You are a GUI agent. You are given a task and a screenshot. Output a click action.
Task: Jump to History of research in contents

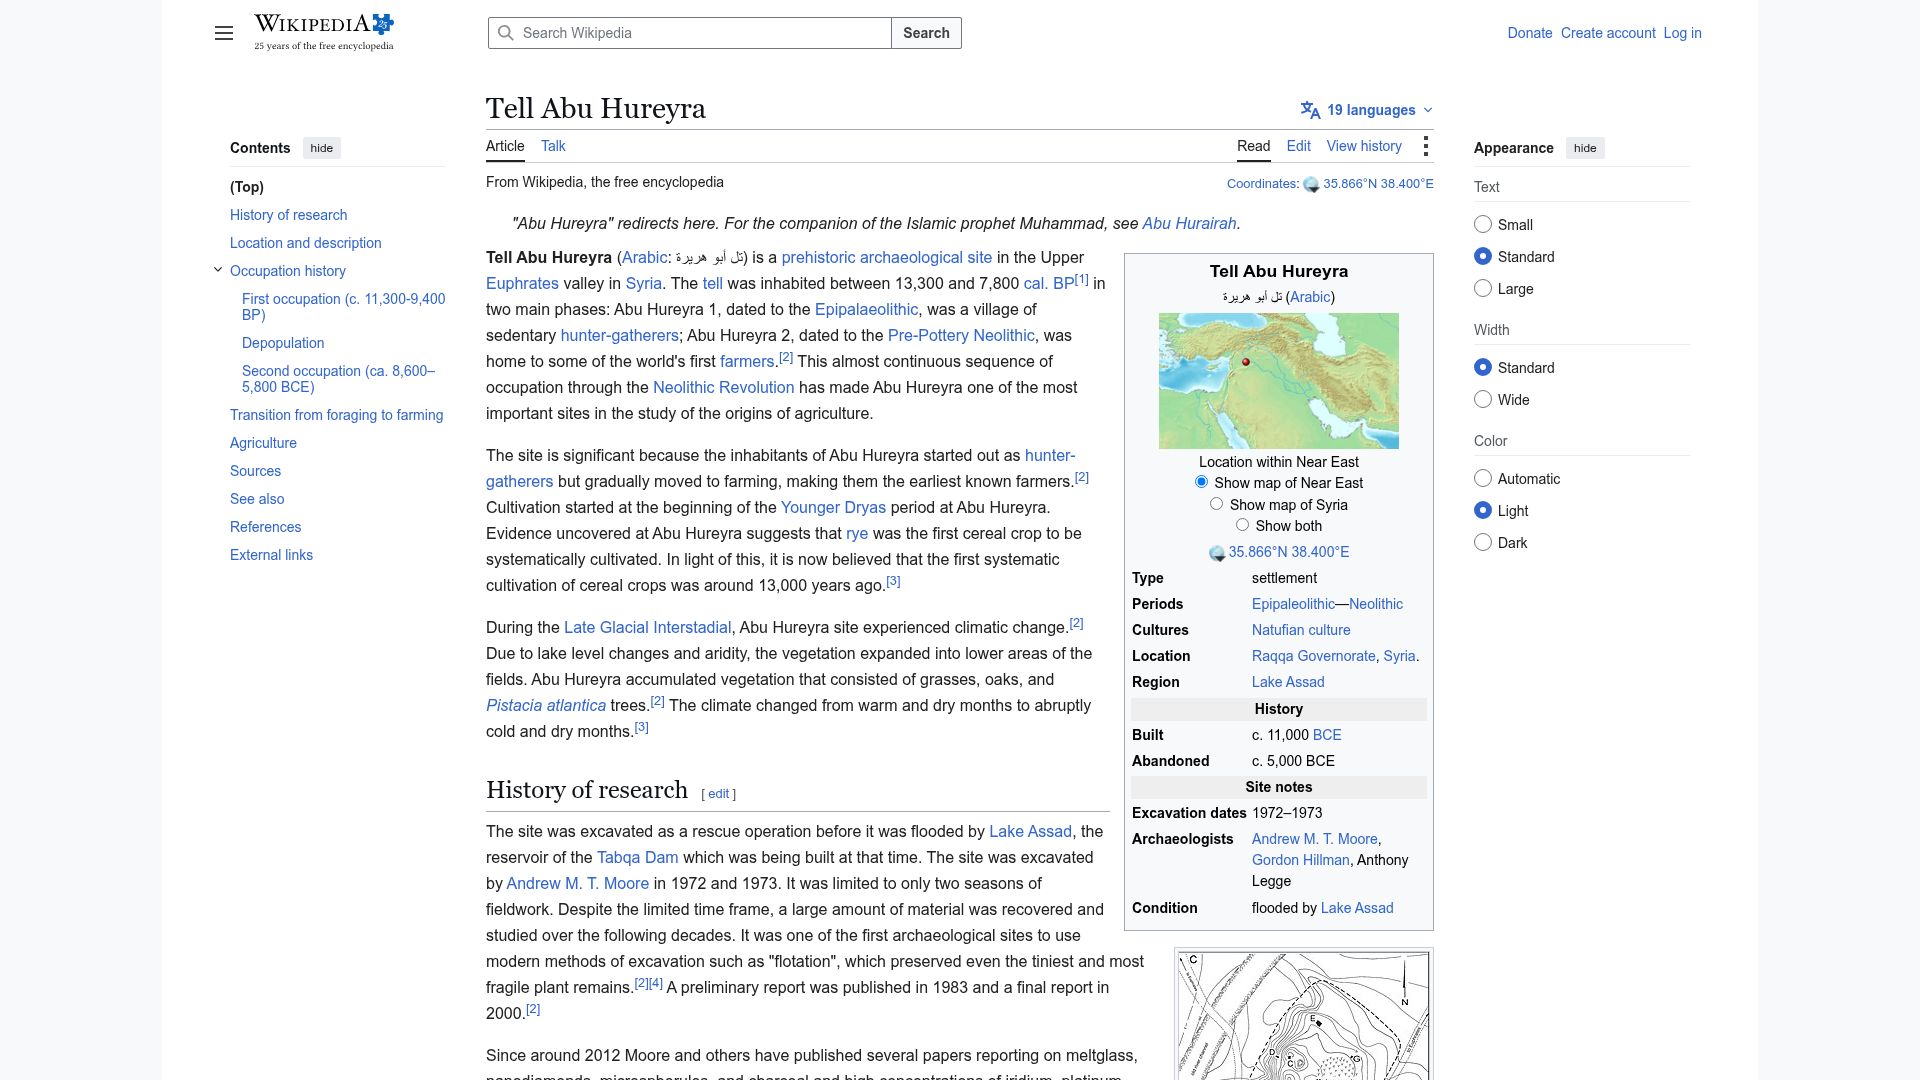288,215
